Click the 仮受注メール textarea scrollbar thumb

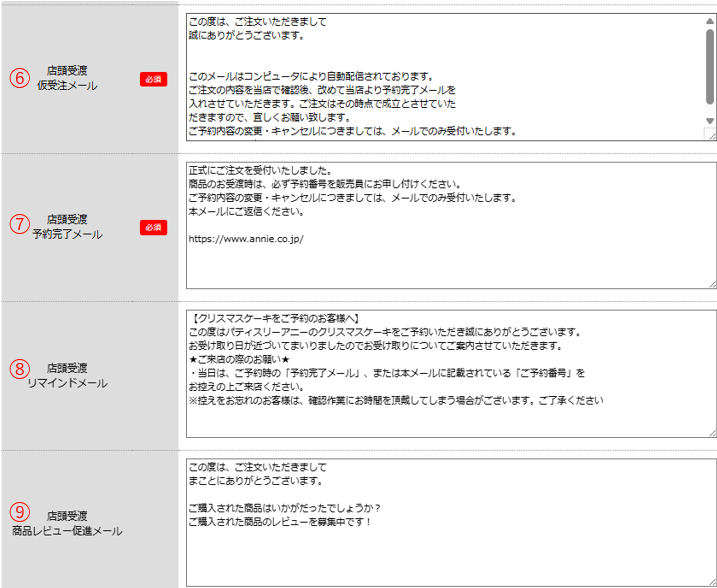point(709,68)
